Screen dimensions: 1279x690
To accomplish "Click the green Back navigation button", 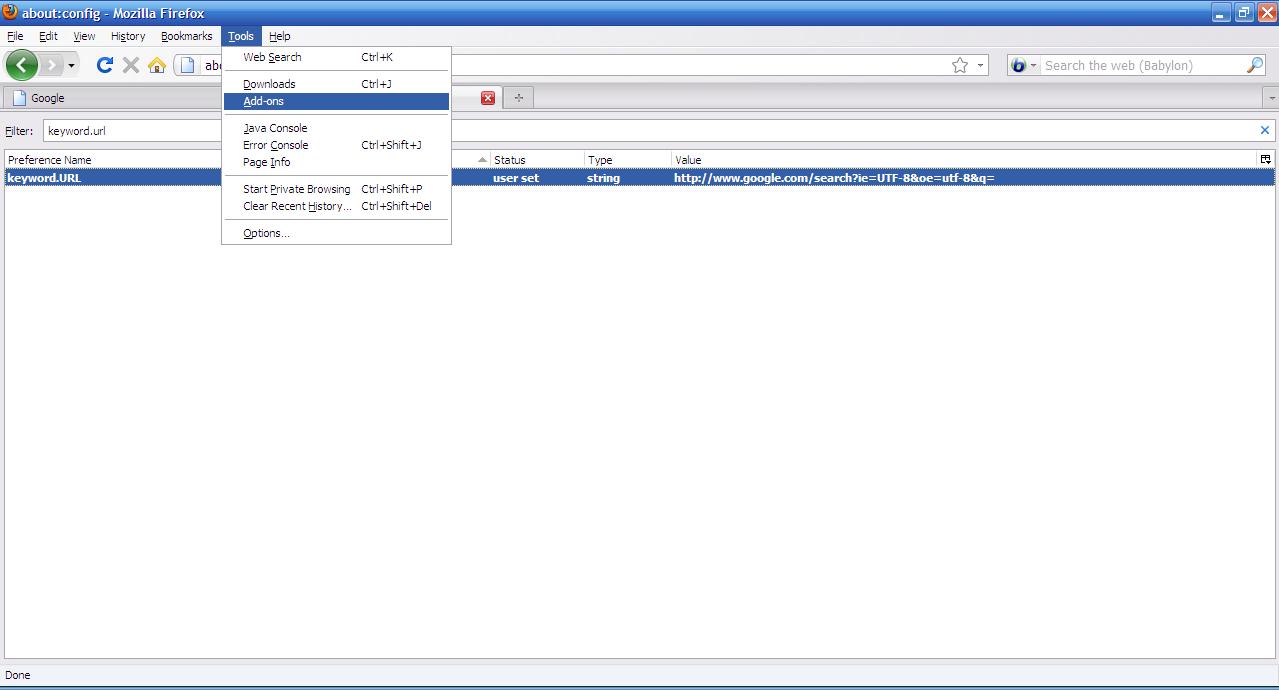I will click(22, 65).
